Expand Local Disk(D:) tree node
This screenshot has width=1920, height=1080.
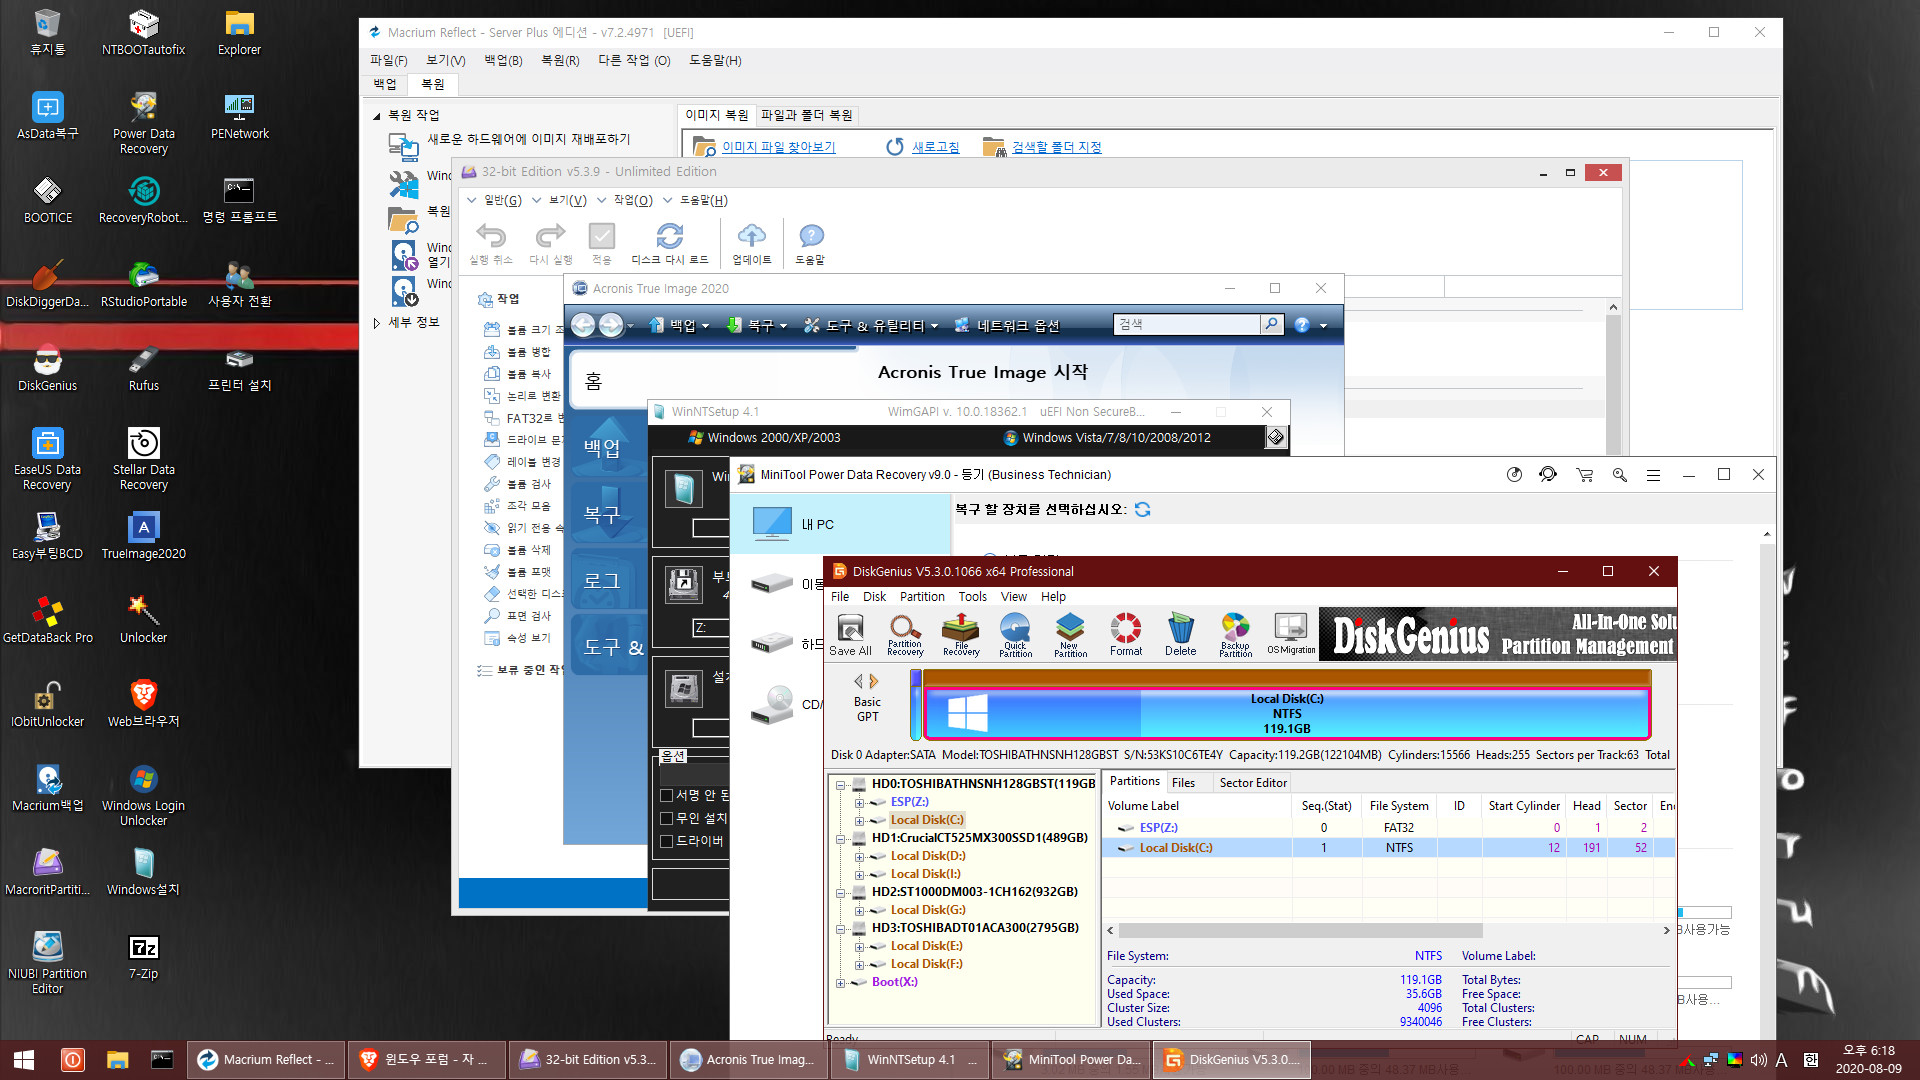point(859,857)
